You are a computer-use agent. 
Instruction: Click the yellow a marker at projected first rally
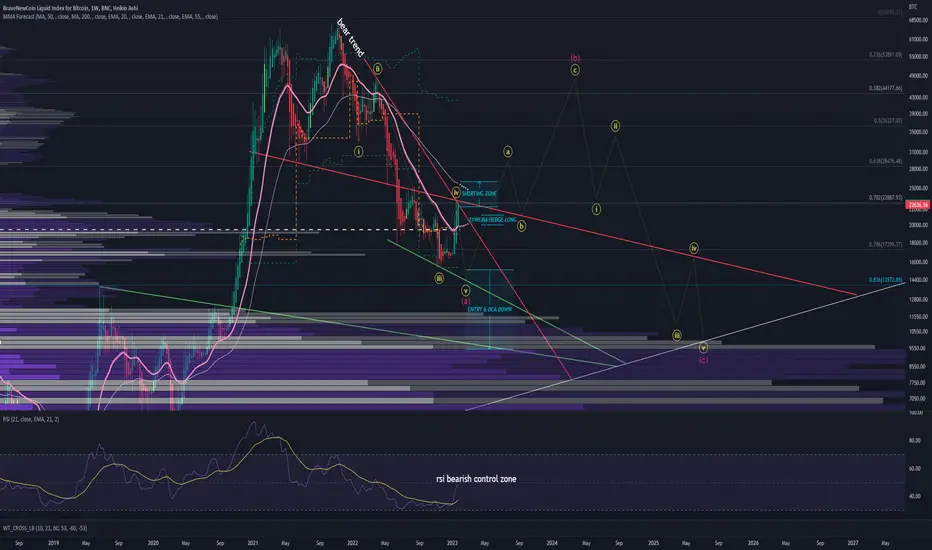point(508,152)
